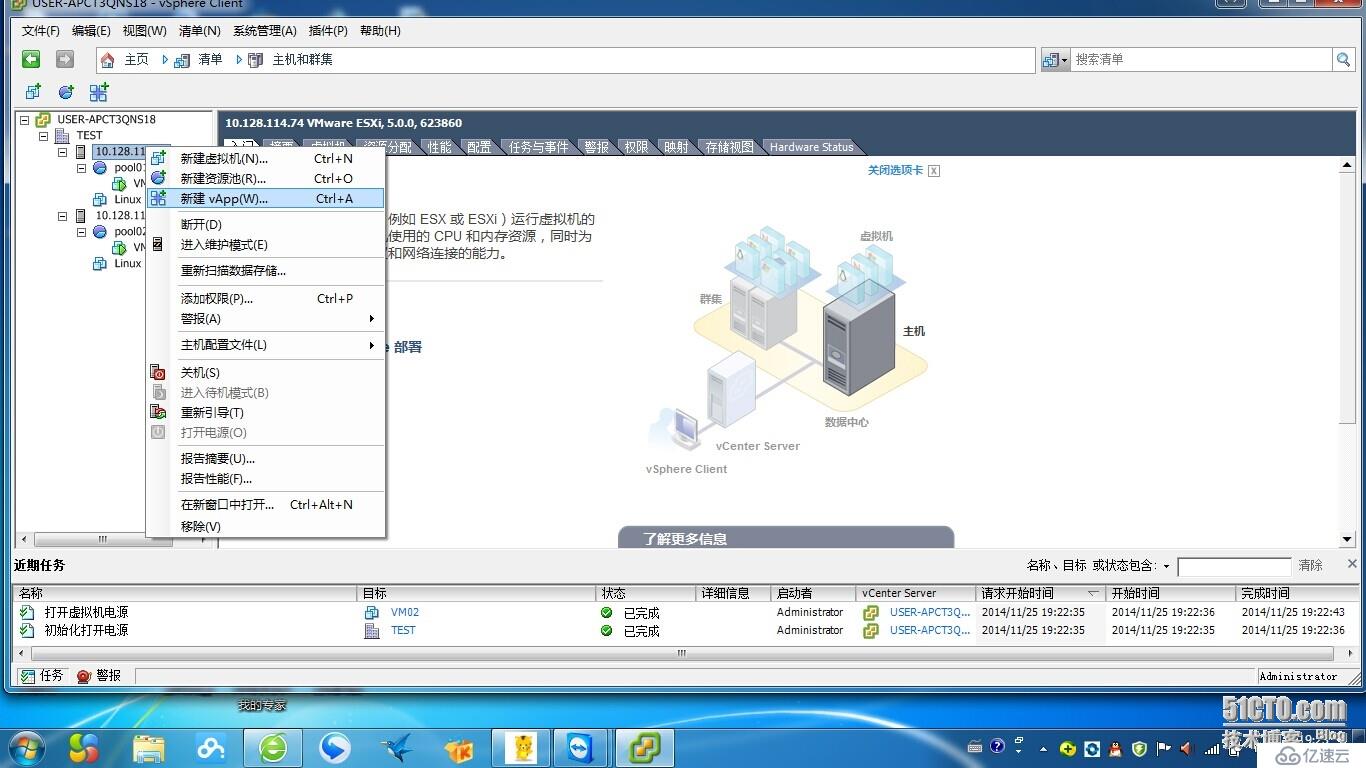This screenshot has width=1366, height=768.
Task: Switch to the Hardware Status tab
Action: [811, 147]
